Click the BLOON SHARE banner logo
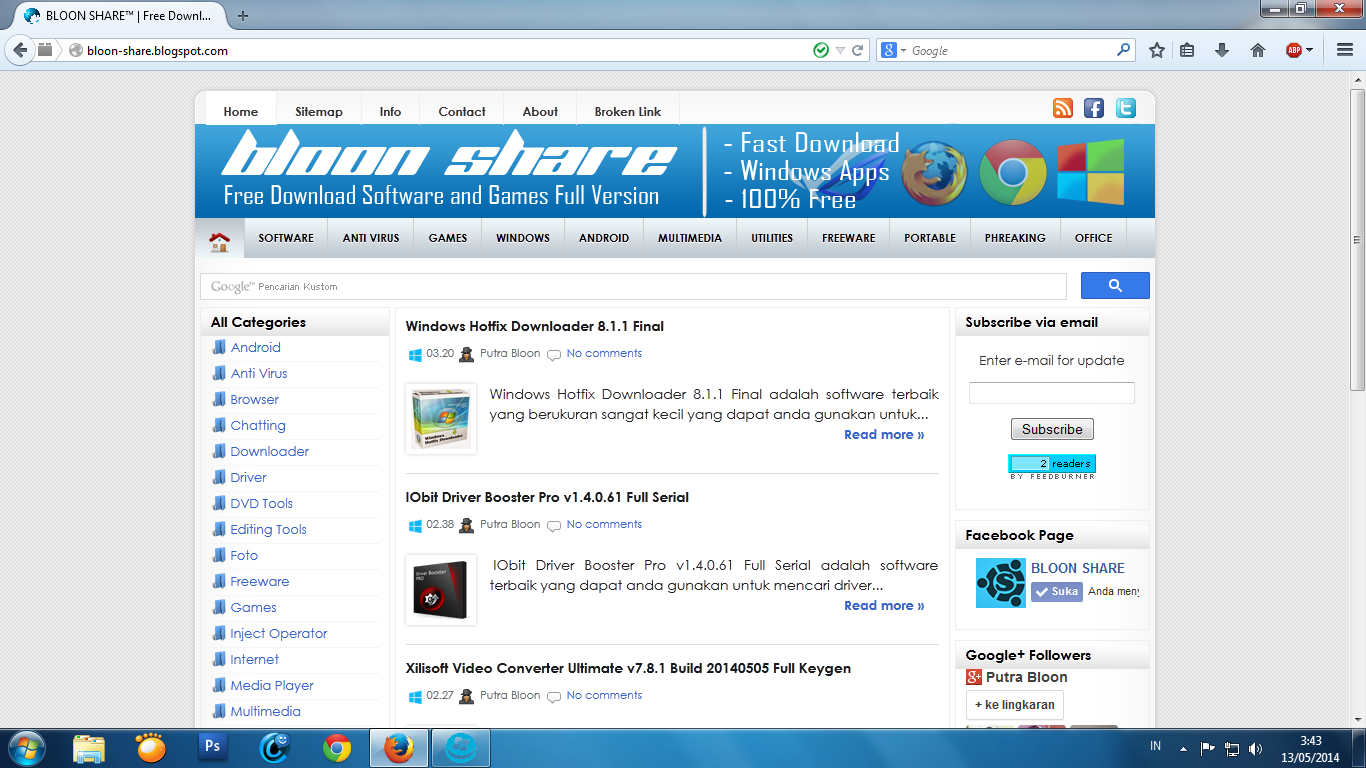Viewport: 1366px width, 768px height. coord(448,170)
